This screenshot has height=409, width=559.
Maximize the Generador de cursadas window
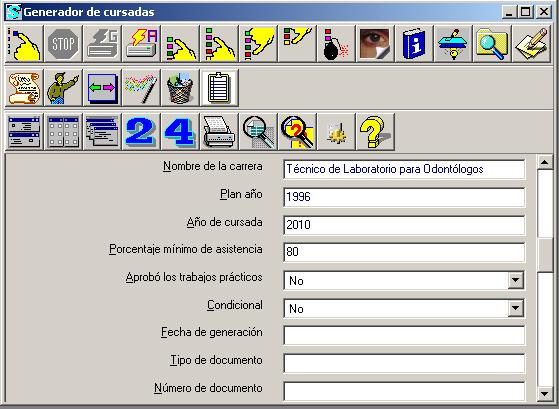coord(525,12)
